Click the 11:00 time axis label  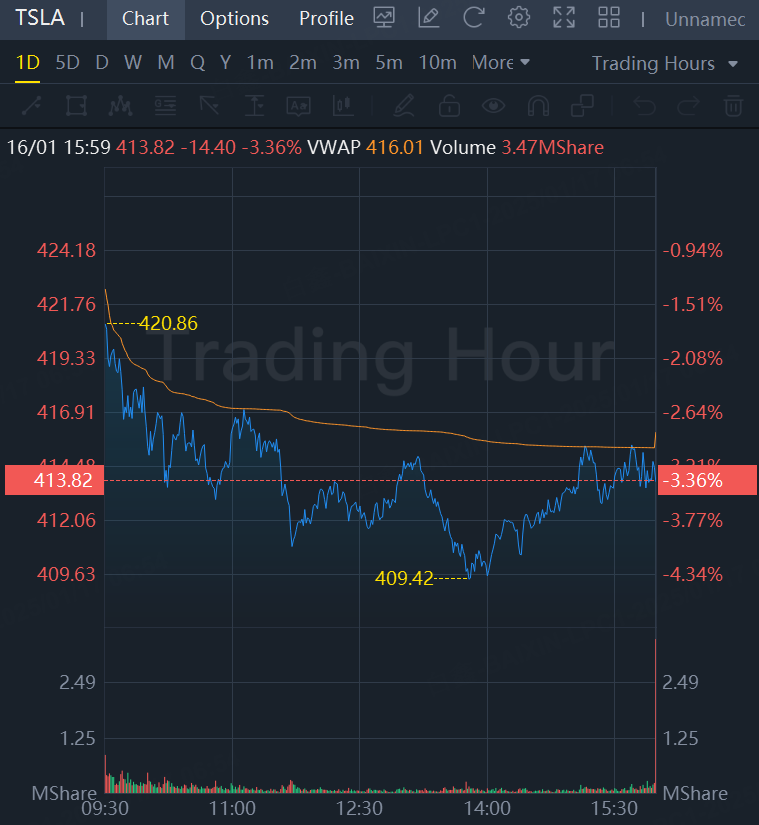pos(232,808)
